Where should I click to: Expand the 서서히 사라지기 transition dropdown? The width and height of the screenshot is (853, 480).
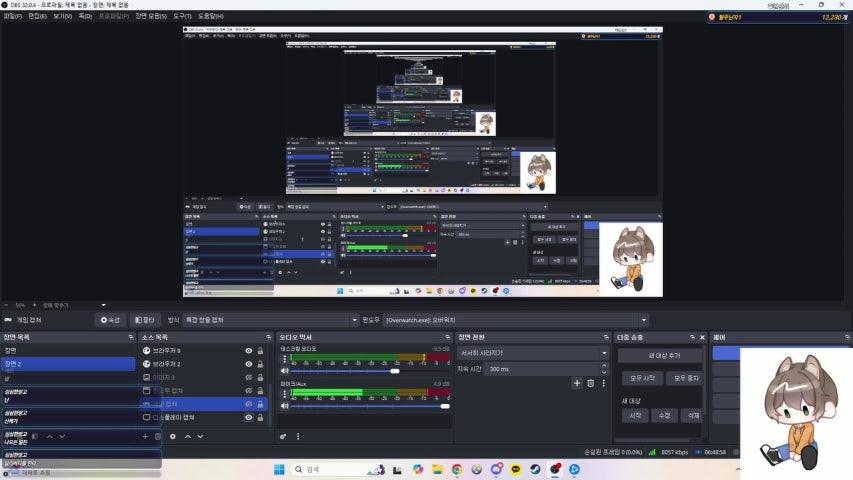coord(603,353)
